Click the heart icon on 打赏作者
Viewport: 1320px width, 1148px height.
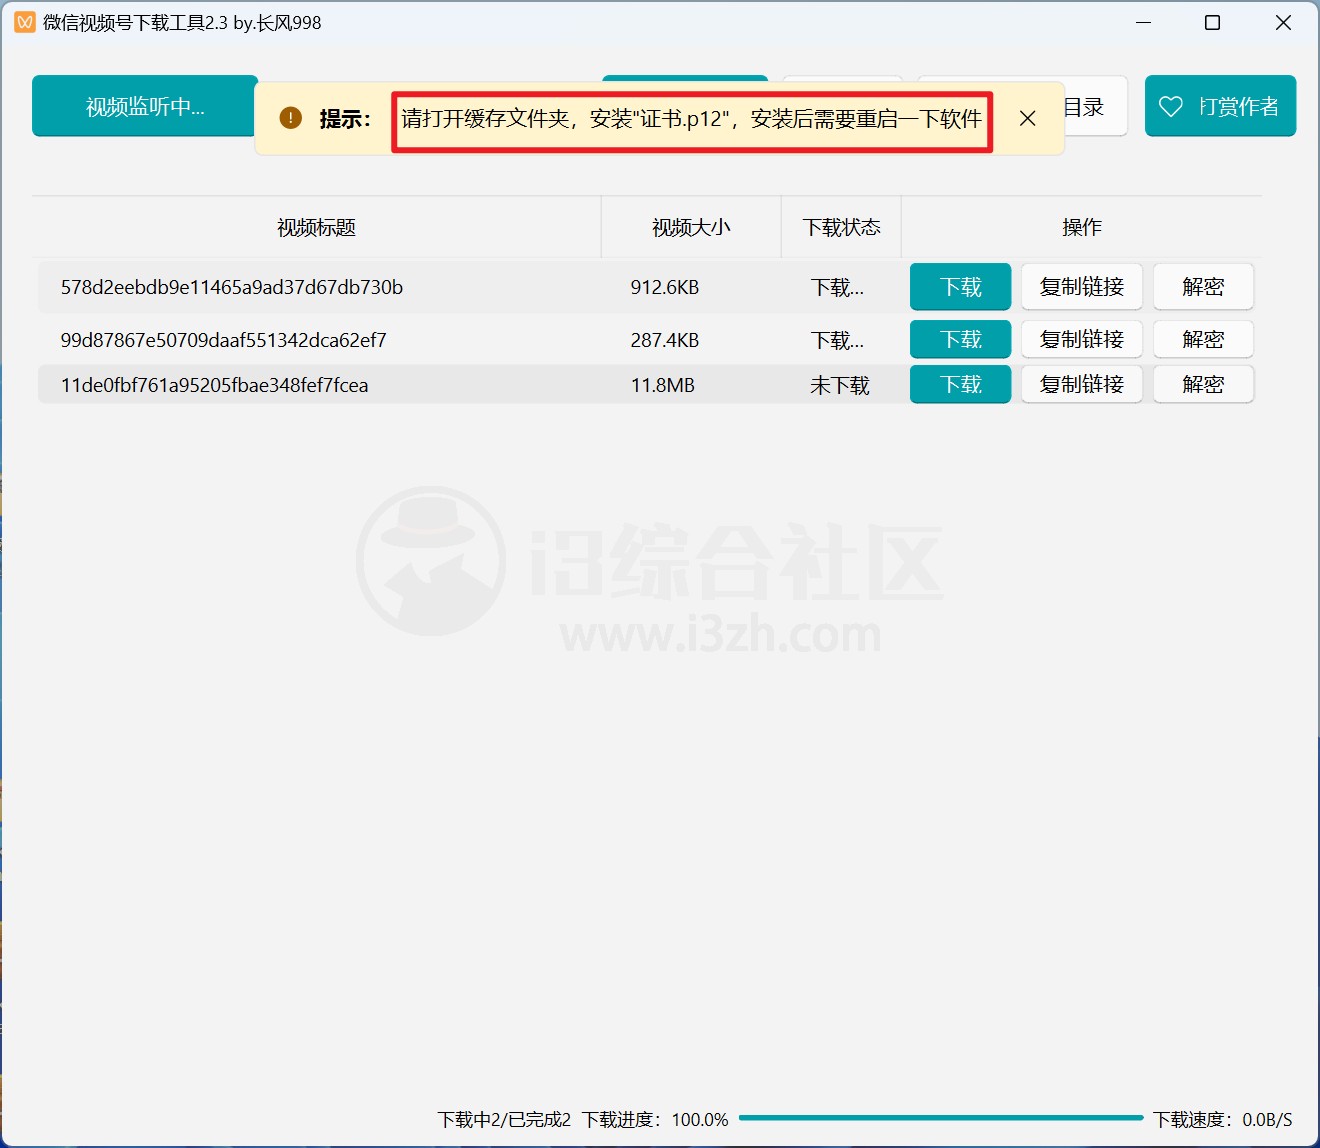coord(1170,106)
